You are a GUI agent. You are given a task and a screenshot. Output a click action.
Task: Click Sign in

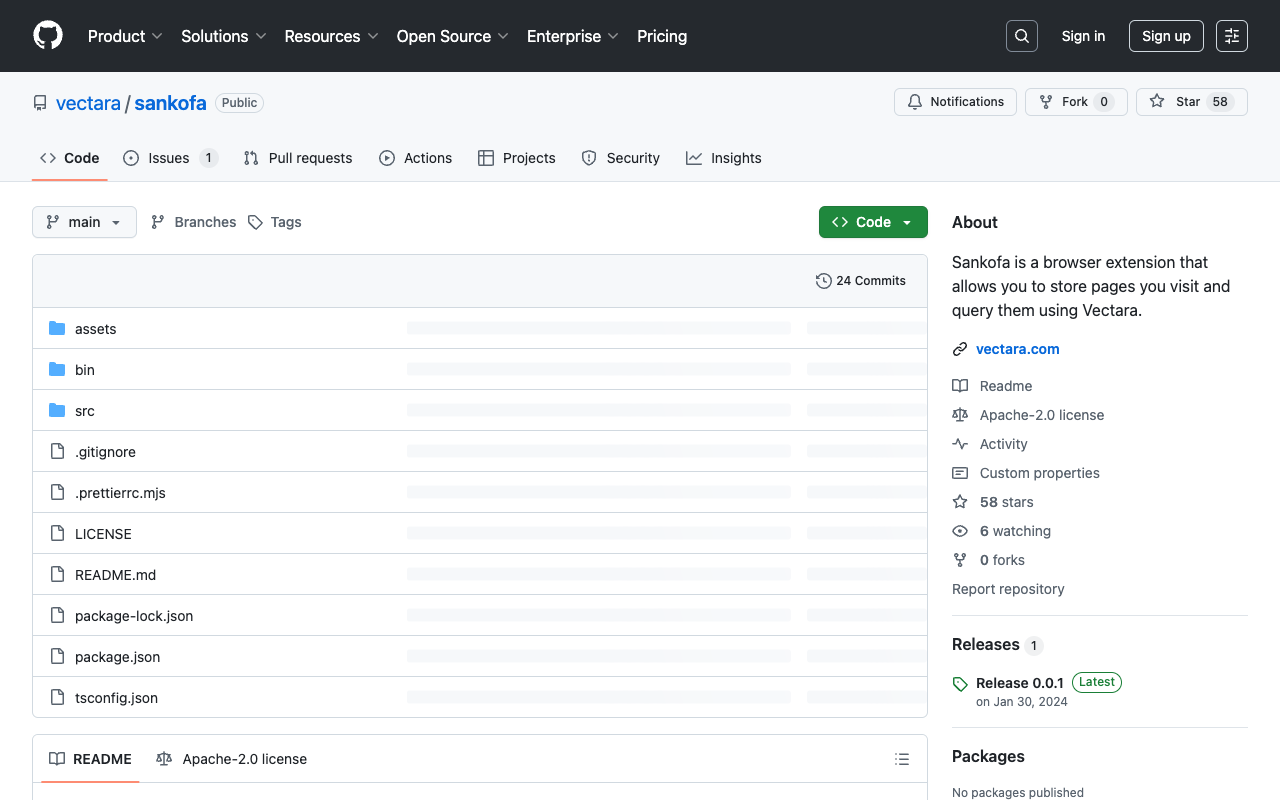pyautogui.click(x=1083, y=36)
